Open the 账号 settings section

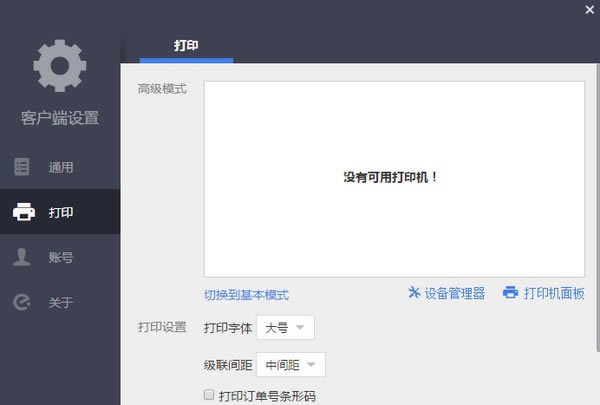[x=60, y=257]
